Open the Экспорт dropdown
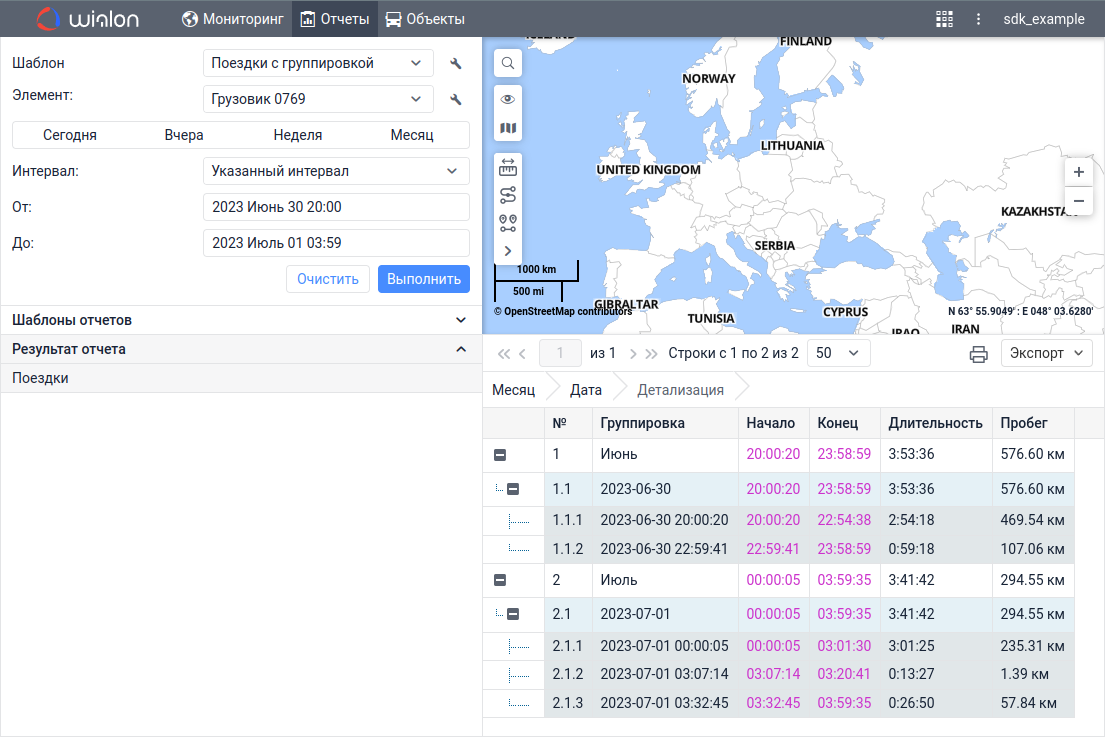Screen dimensions: 1105x737 click(x=1046, y=353)
